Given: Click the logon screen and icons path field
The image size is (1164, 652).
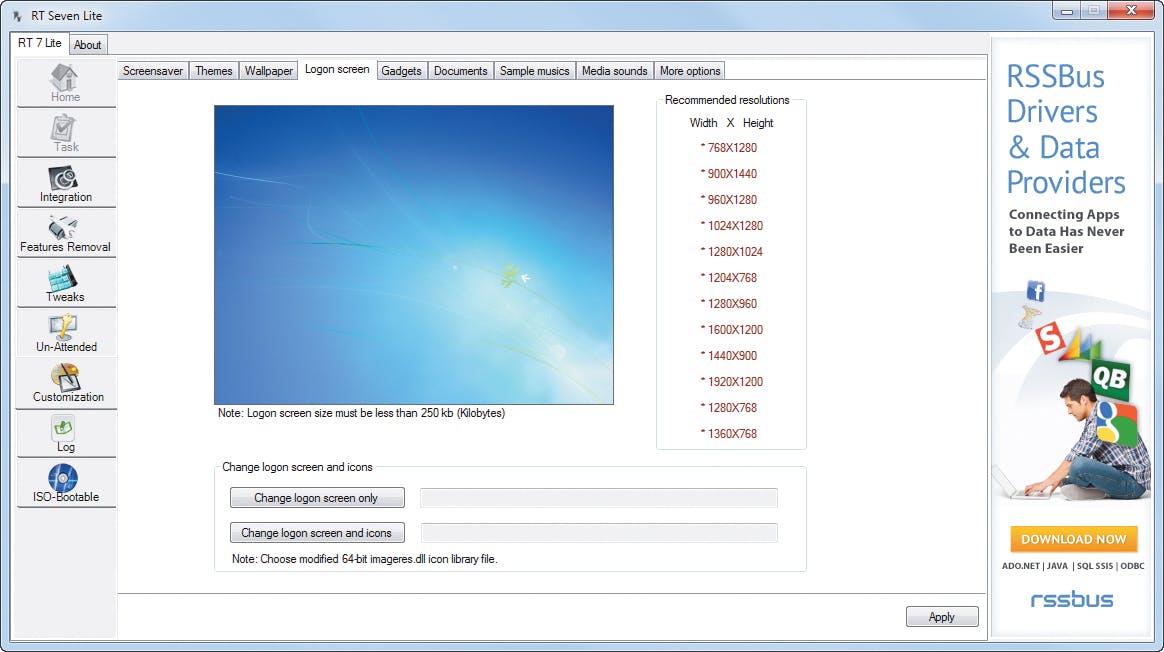Looking at the screenshot, I should click(599, 532).
